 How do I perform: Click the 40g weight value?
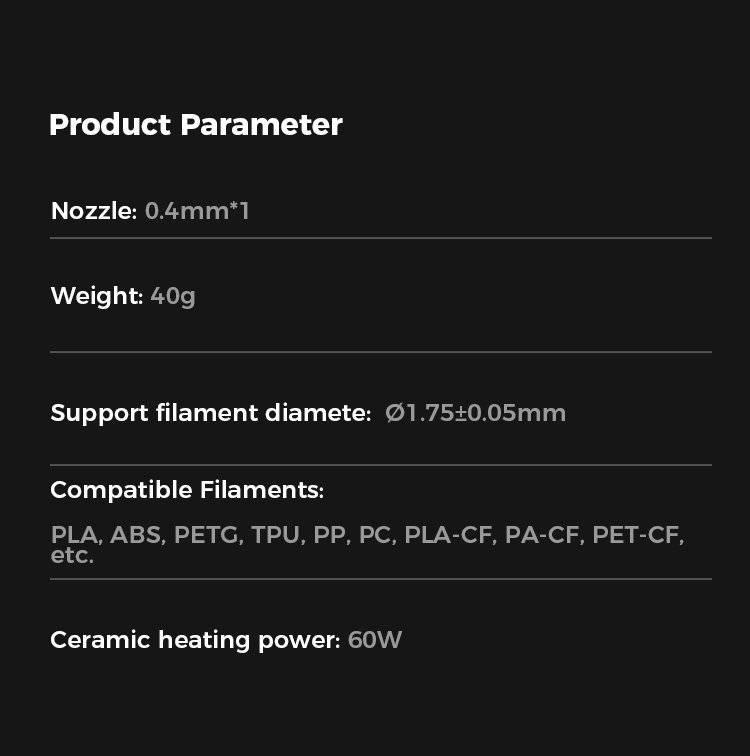pyautogui.click(x=173, y=296)
